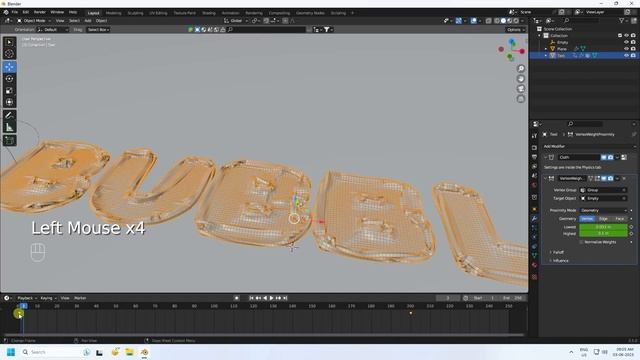This screenshot has width=640, height=360.
Task: Select the Select Box tool in toolbar
Action: coord(9,42)
